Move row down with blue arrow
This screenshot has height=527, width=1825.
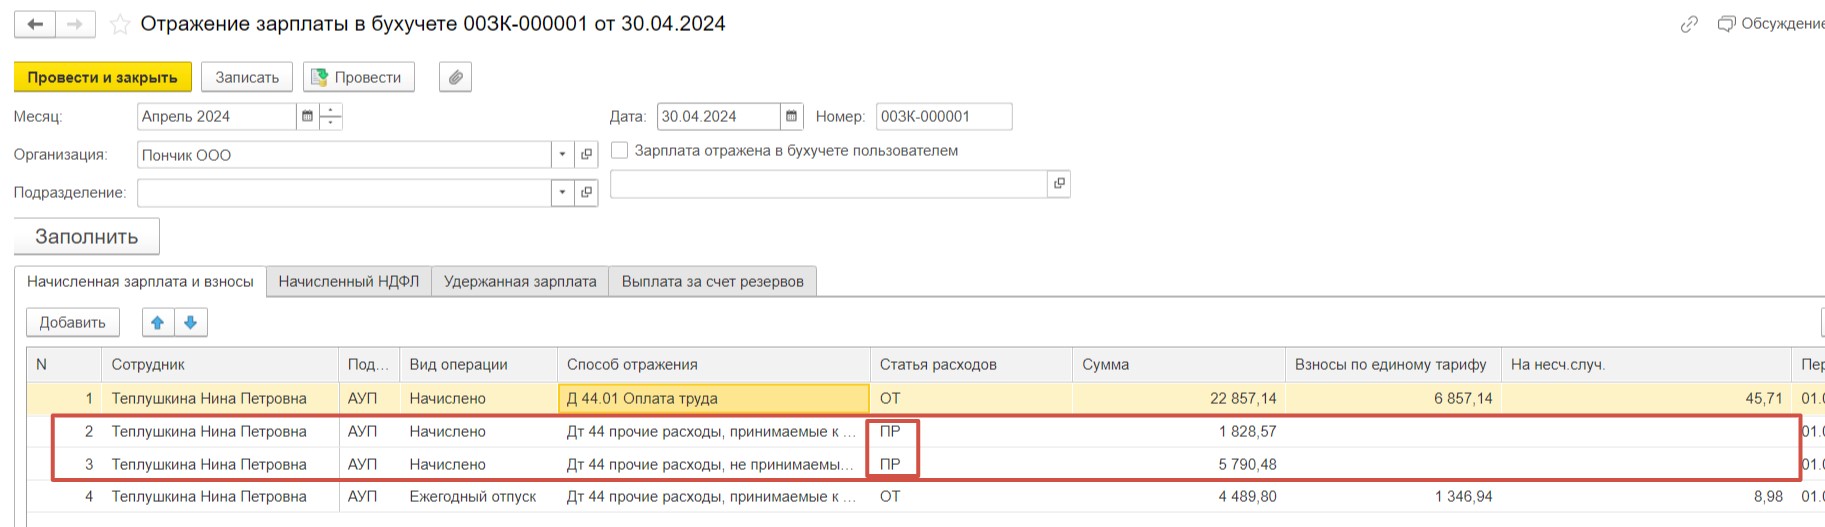pyautogui.click(x=191, y=322)
